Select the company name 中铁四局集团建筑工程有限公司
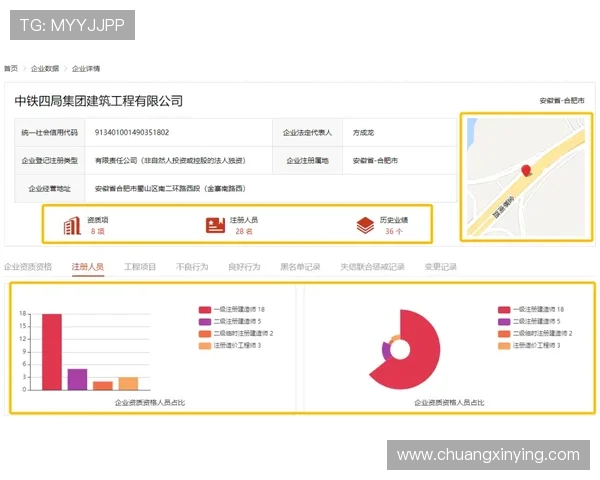600x480 pixels. [99, 101]
